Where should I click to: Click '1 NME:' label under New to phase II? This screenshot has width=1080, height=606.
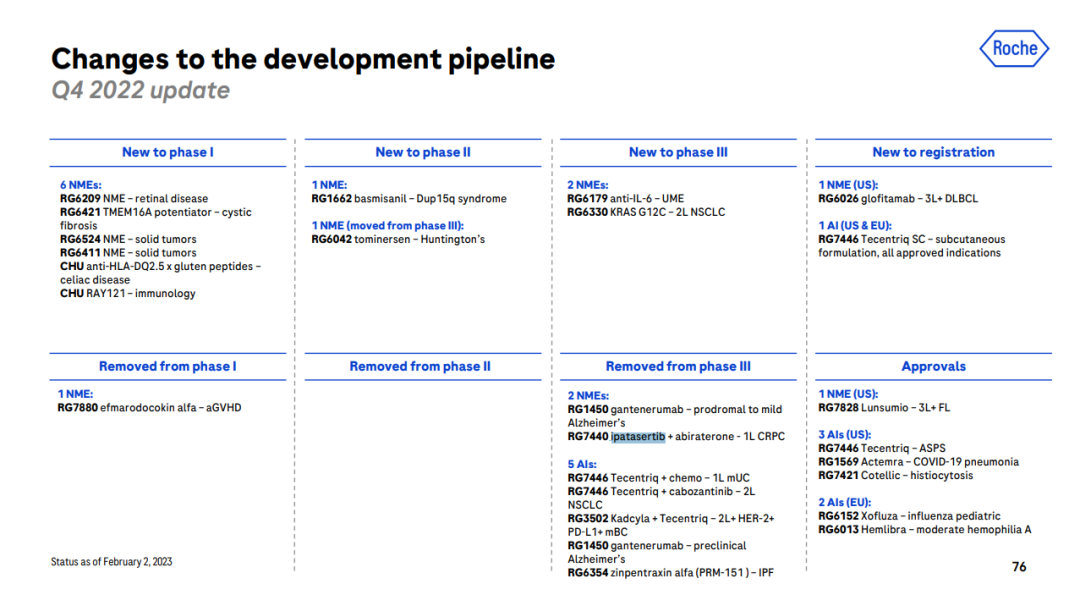(329, 185)
